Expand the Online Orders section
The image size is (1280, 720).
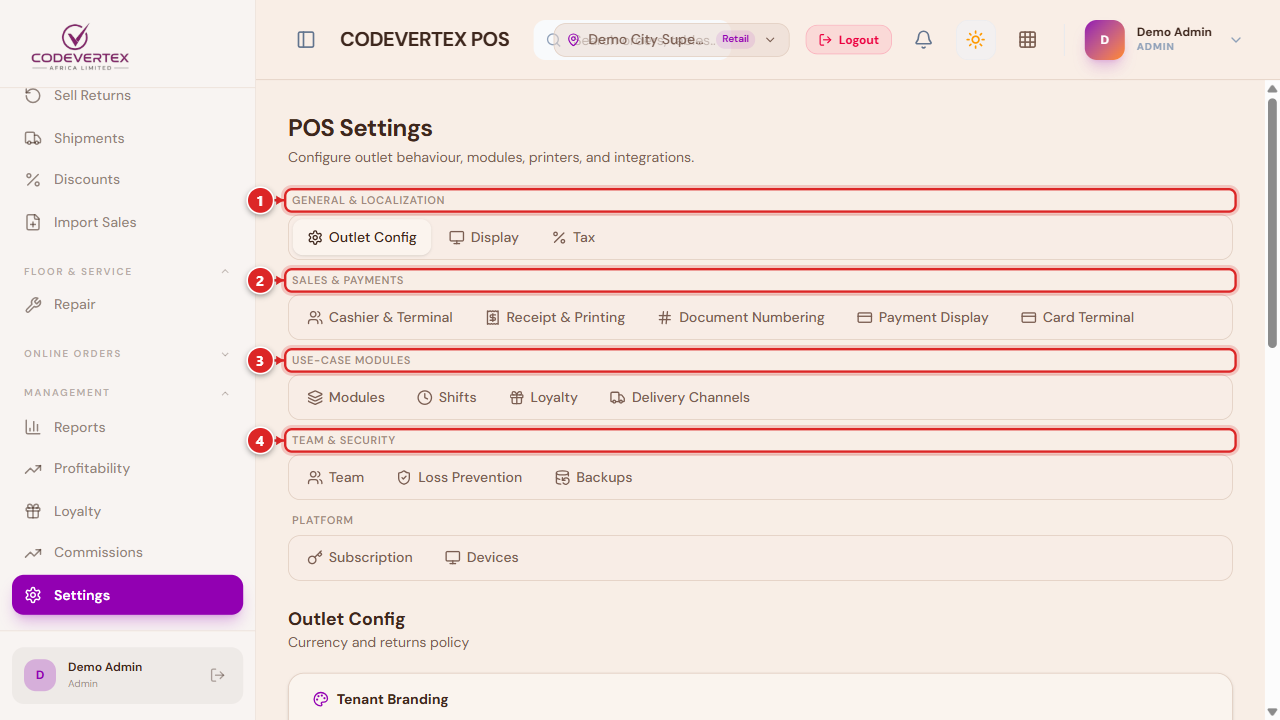click(x=225, y=354)
